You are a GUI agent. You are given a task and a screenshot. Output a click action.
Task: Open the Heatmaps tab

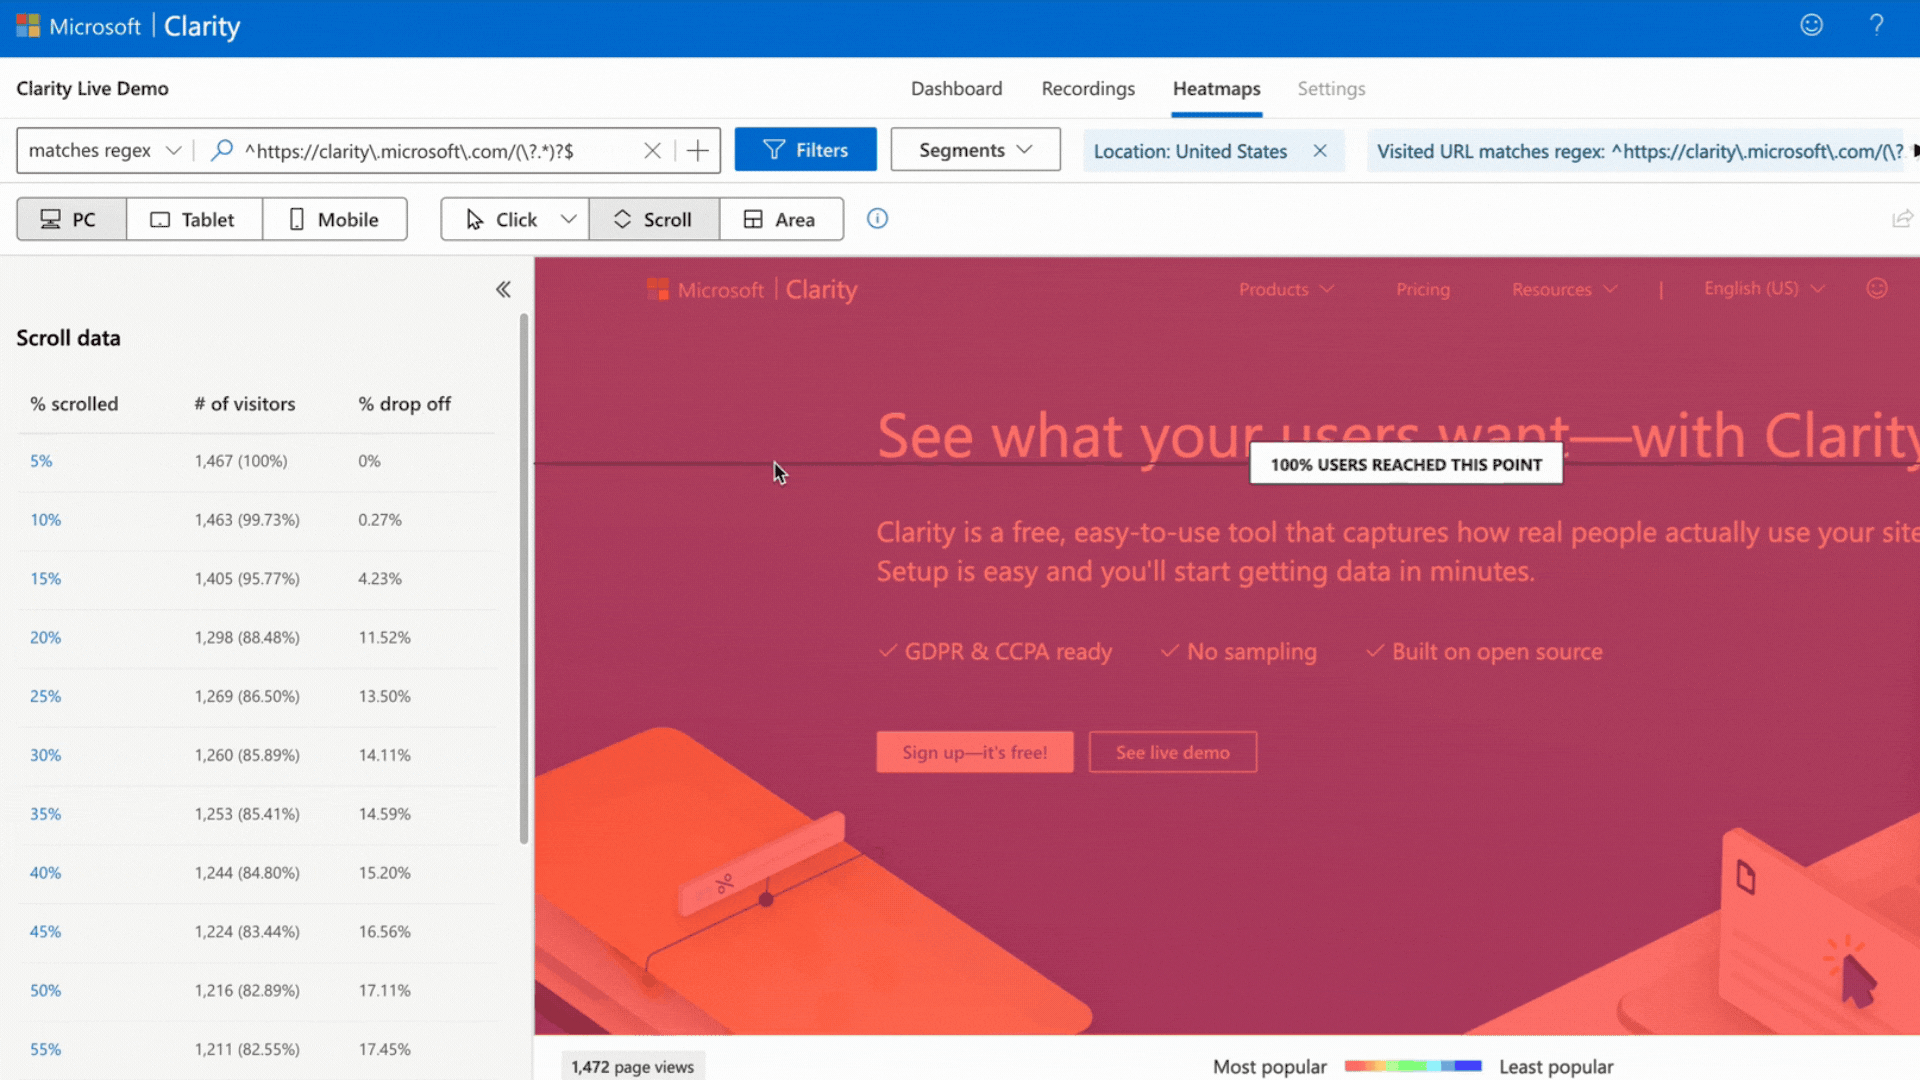[1216, 88]
